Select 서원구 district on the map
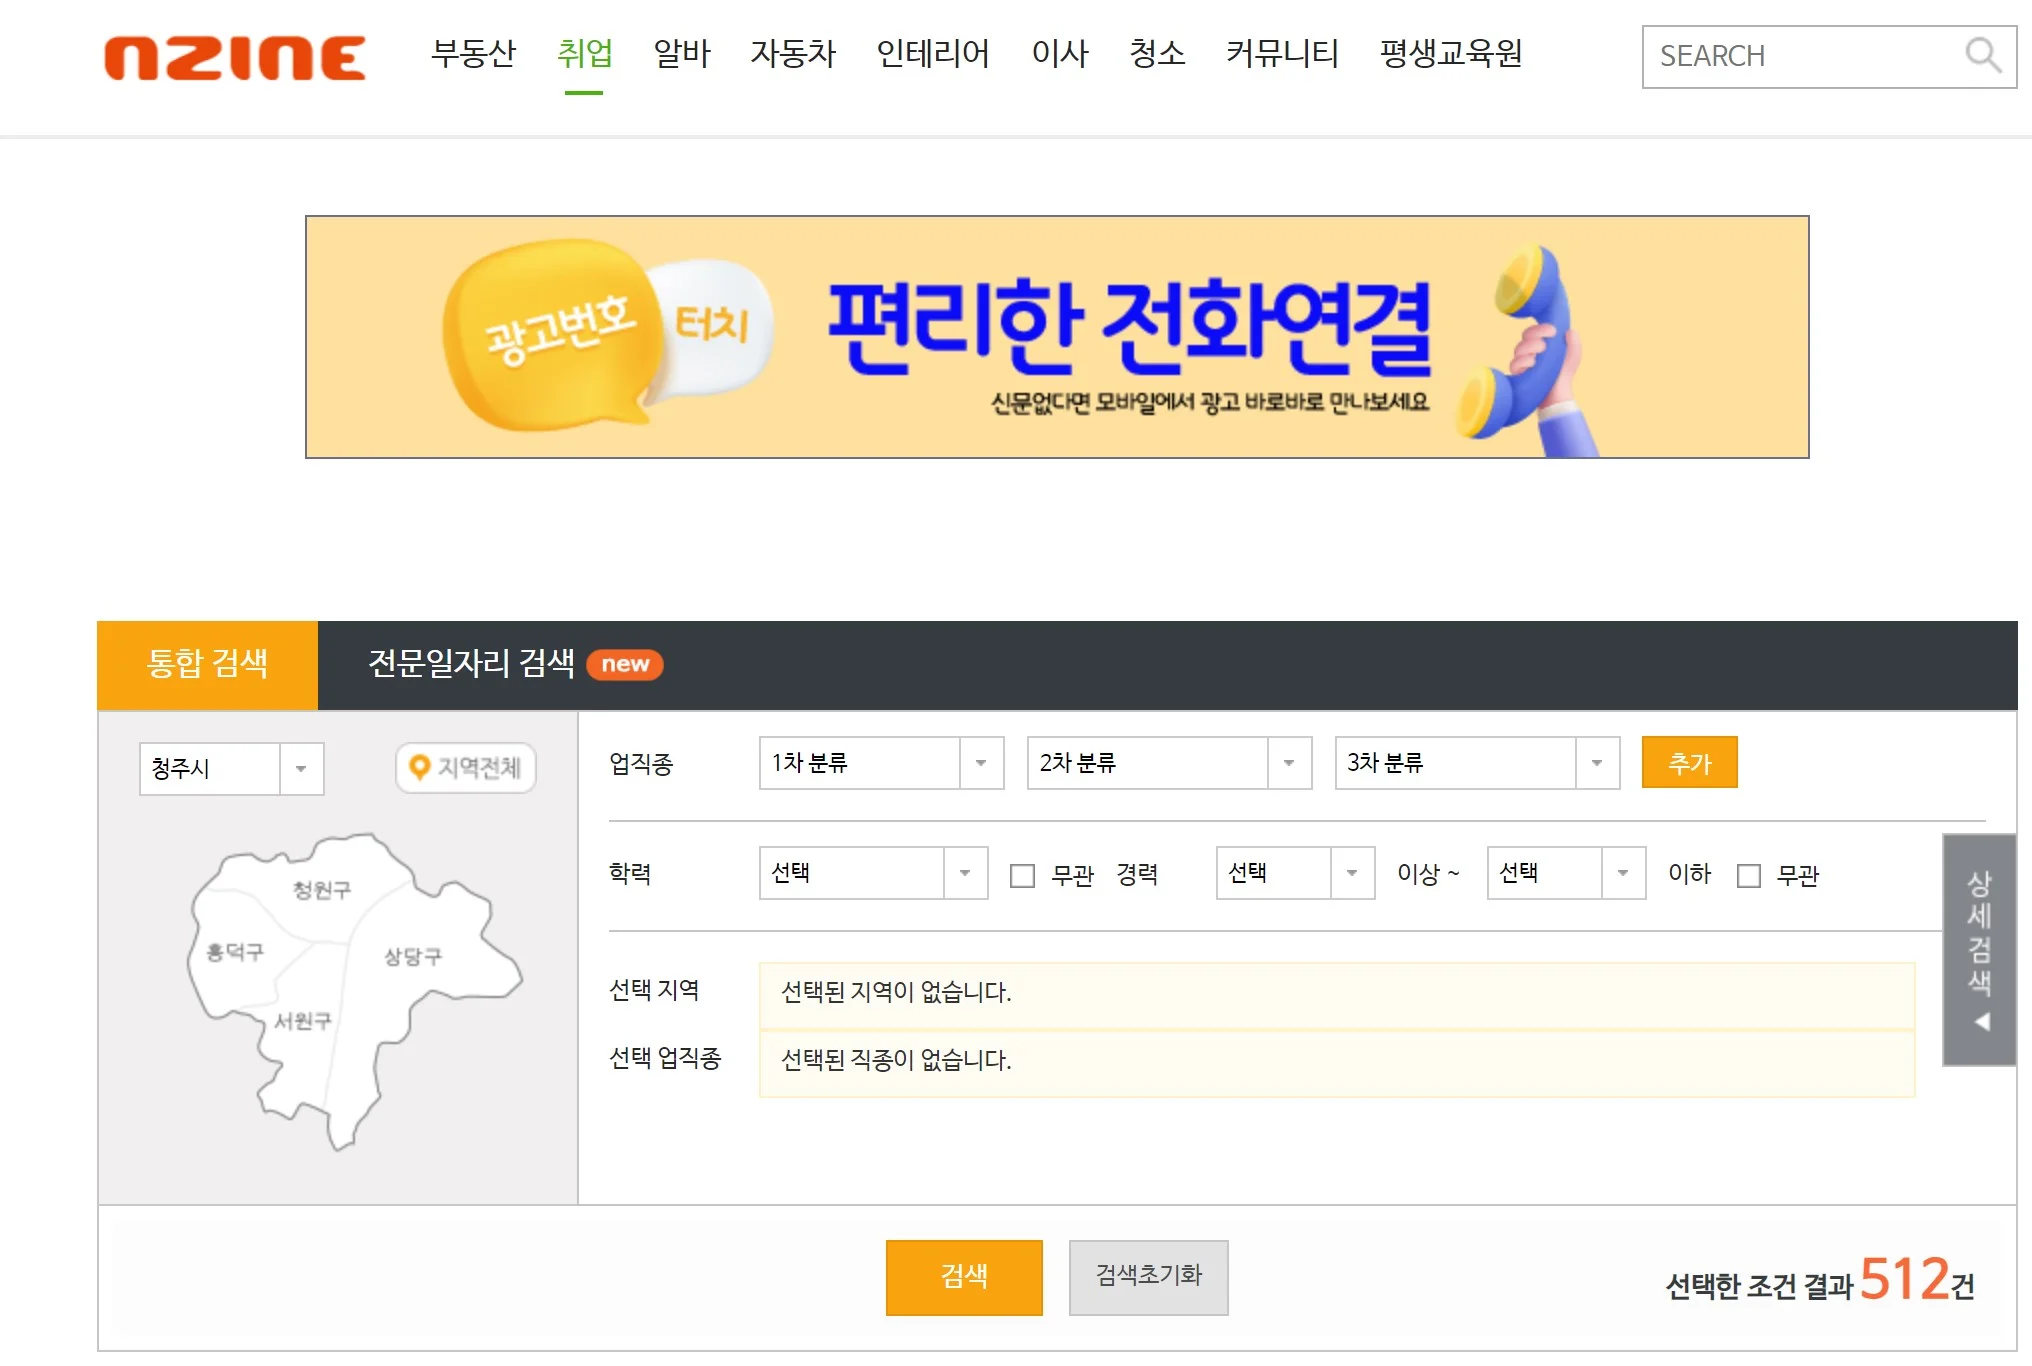The image size is (2032, 1366). coord(302,1021)
